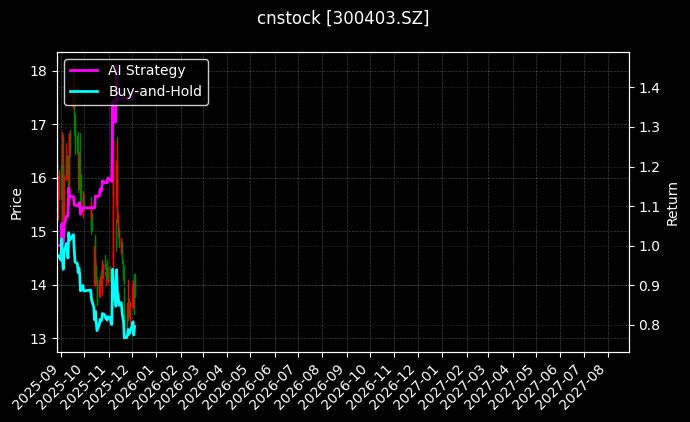690x422 pixels.
Task: Click the 1.4 tick on Return axis
Action: click(649, 88)
